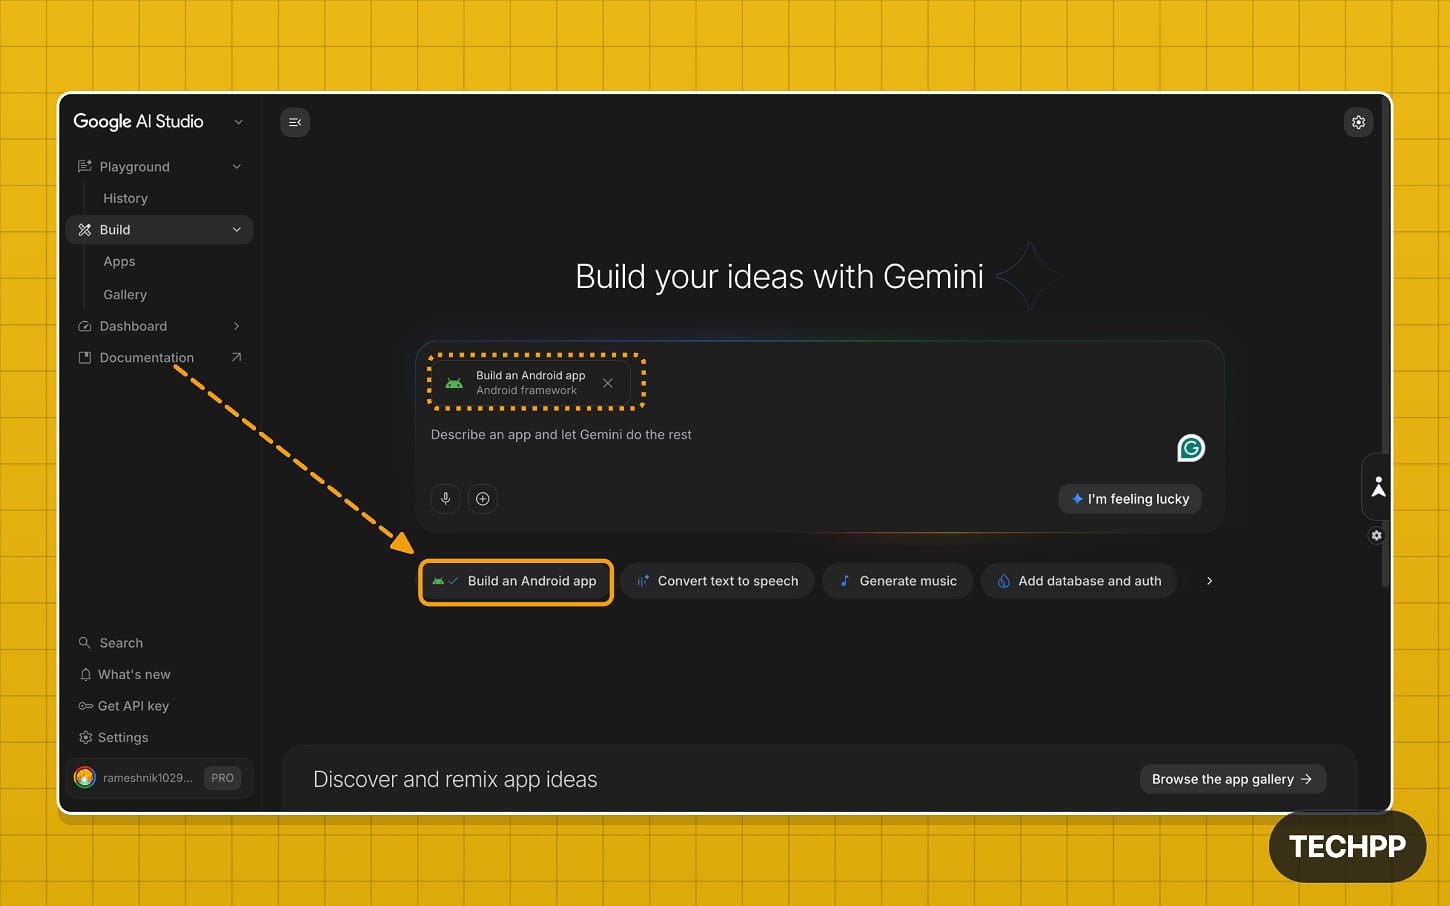Click the Grammarly icon in prompt box
The image size is (1450, 906).
point(1191,448)
